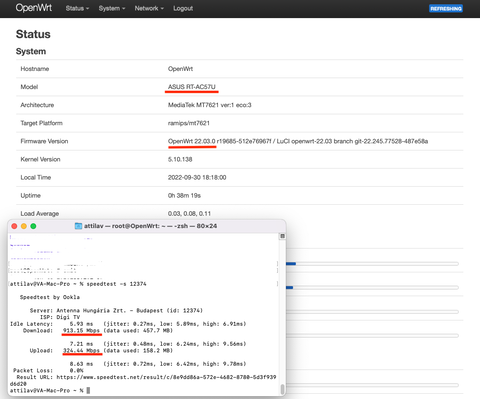Screen dimensions: 480x399
Task: Maximize the terminal with green button
Action: pyautogui.click(x=33, y=226)
